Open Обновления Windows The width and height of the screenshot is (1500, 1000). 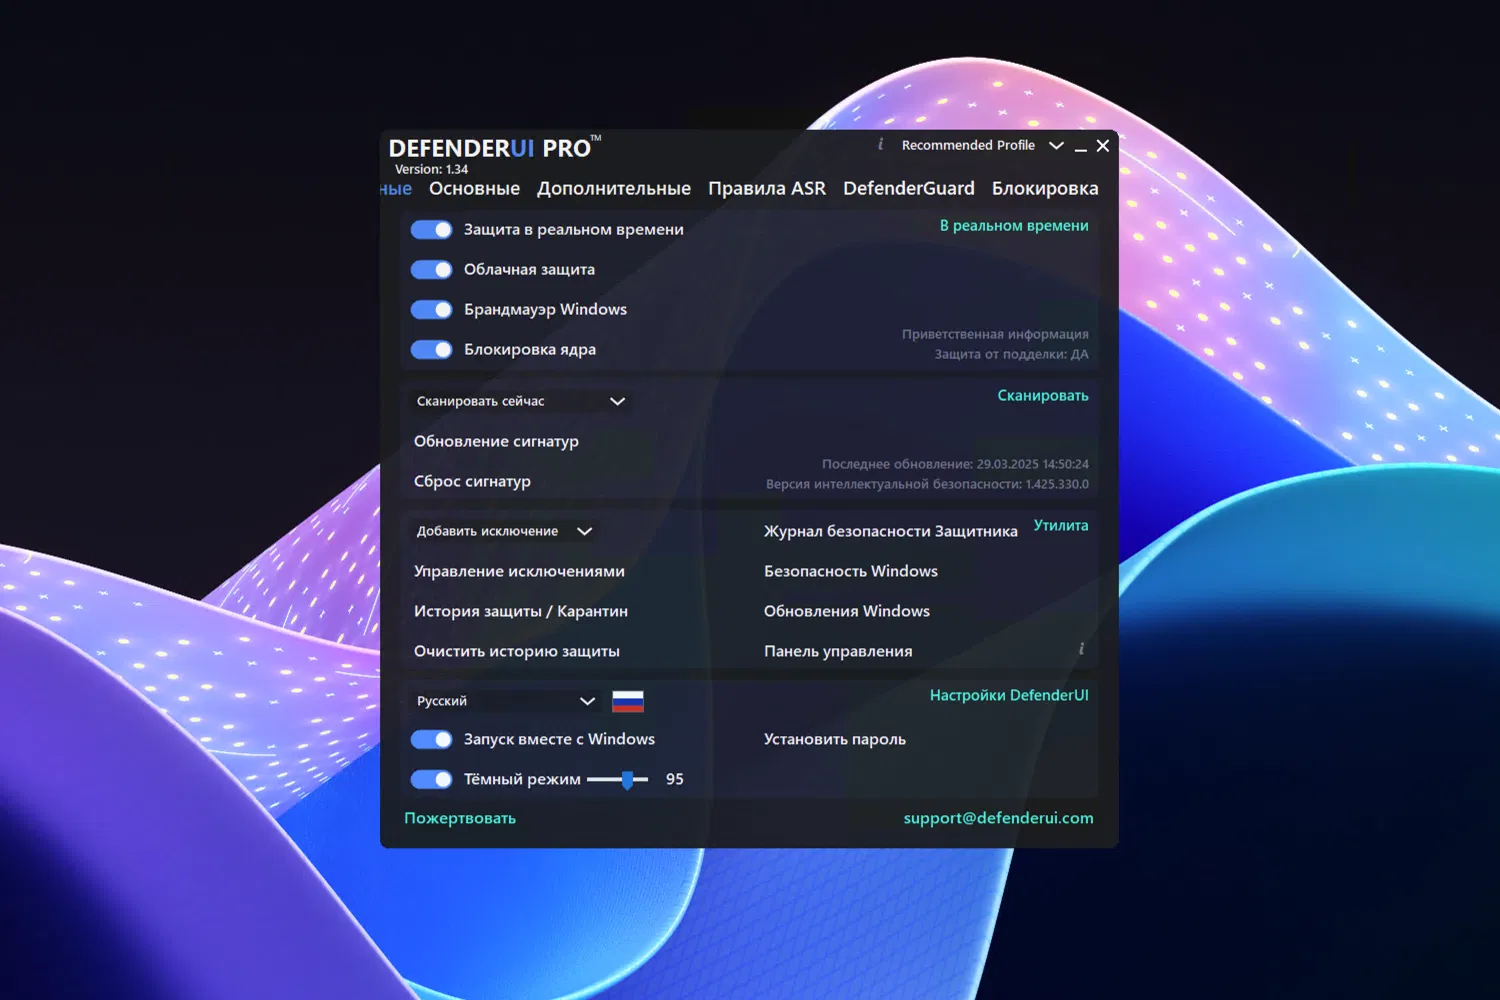[x=847, y=611]
